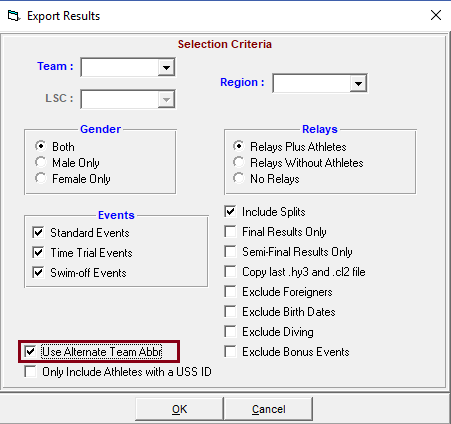Tick the Exclude Foreigners checkbox
The image size is (451, 424).
click(x=230, y=291)
